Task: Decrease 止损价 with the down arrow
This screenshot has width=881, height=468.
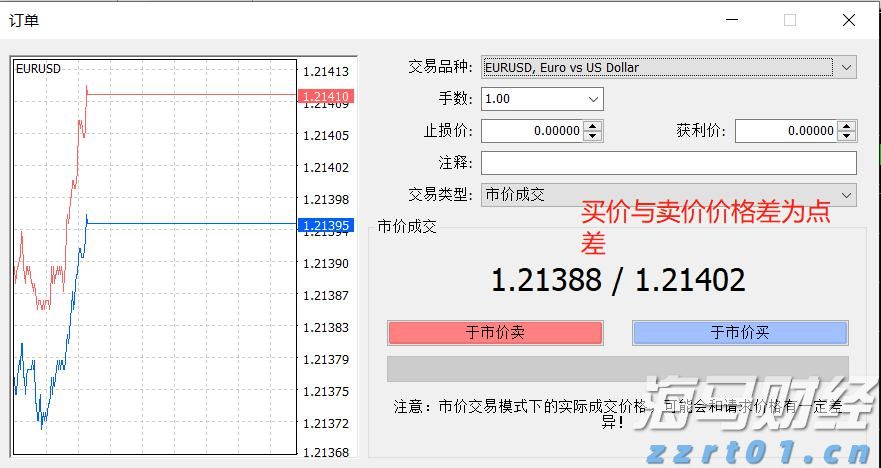Action: click(593, 136)
